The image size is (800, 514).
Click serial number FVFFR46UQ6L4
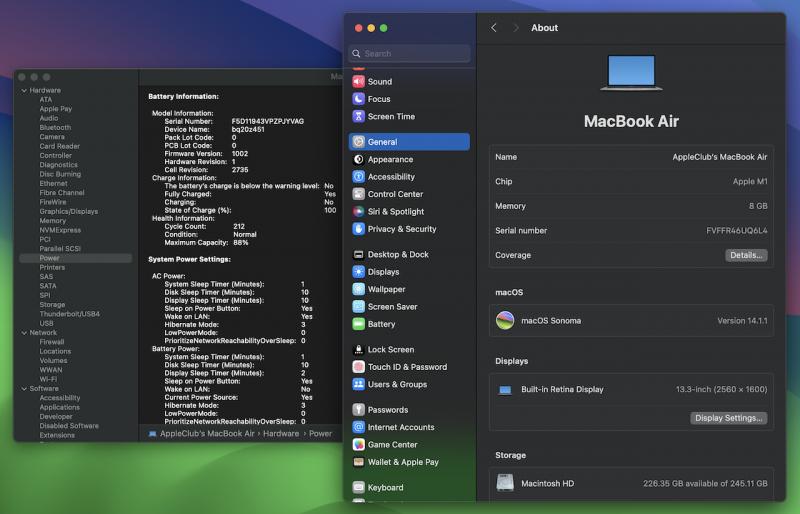pyautogui.click(x=737, y=231)
